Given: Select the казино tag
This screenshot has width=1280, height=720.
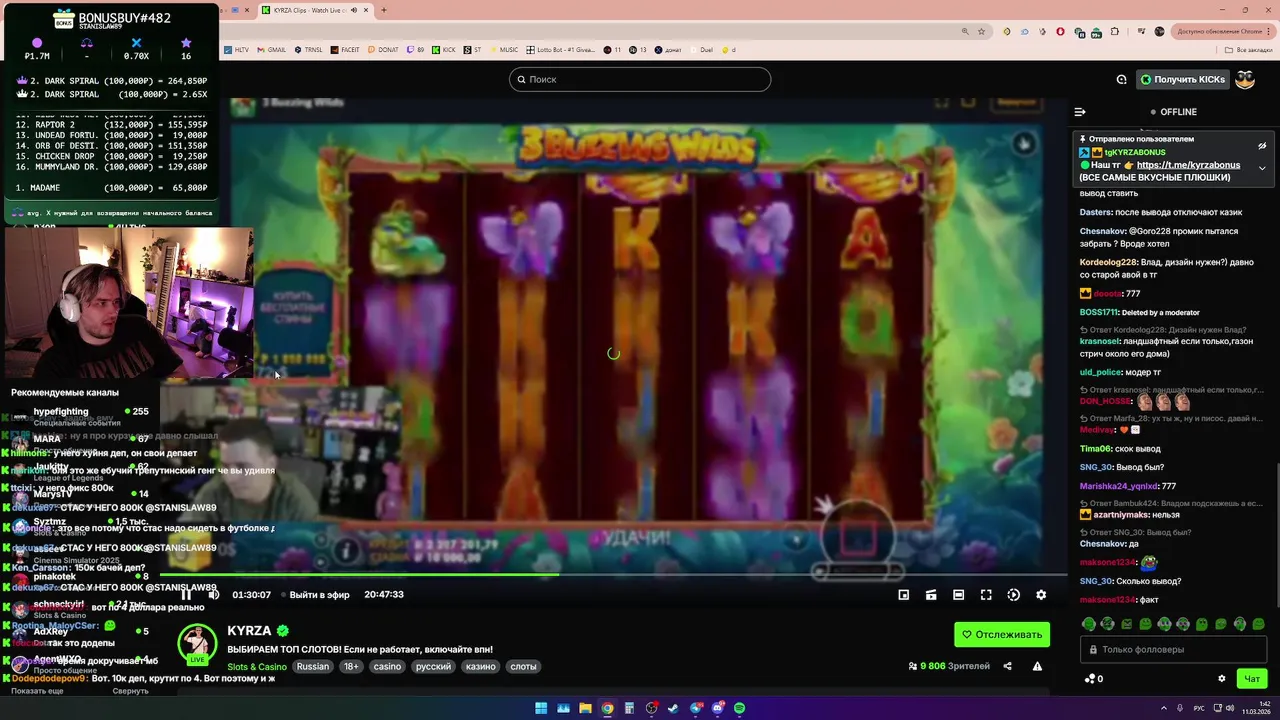Looking at the screenshot, I should pos(480,667).
